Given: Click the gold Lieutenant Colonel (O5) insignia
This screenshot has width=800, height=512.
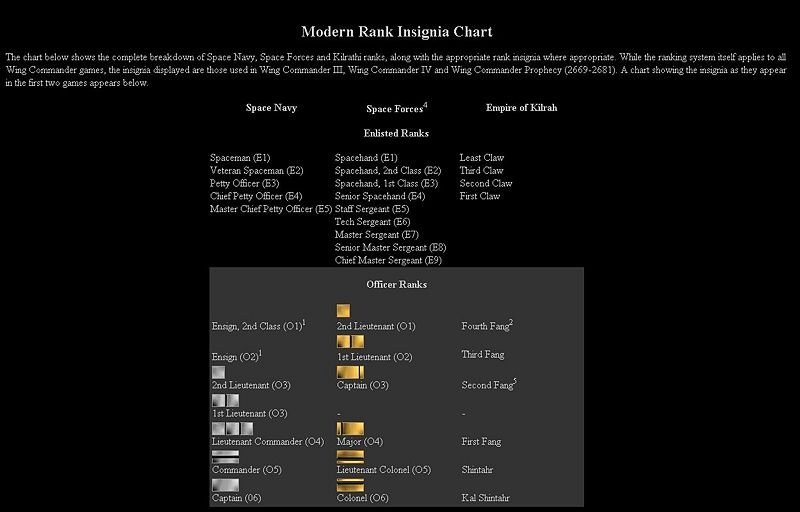Looking at the screenshot, I should [x=350, y=457].
